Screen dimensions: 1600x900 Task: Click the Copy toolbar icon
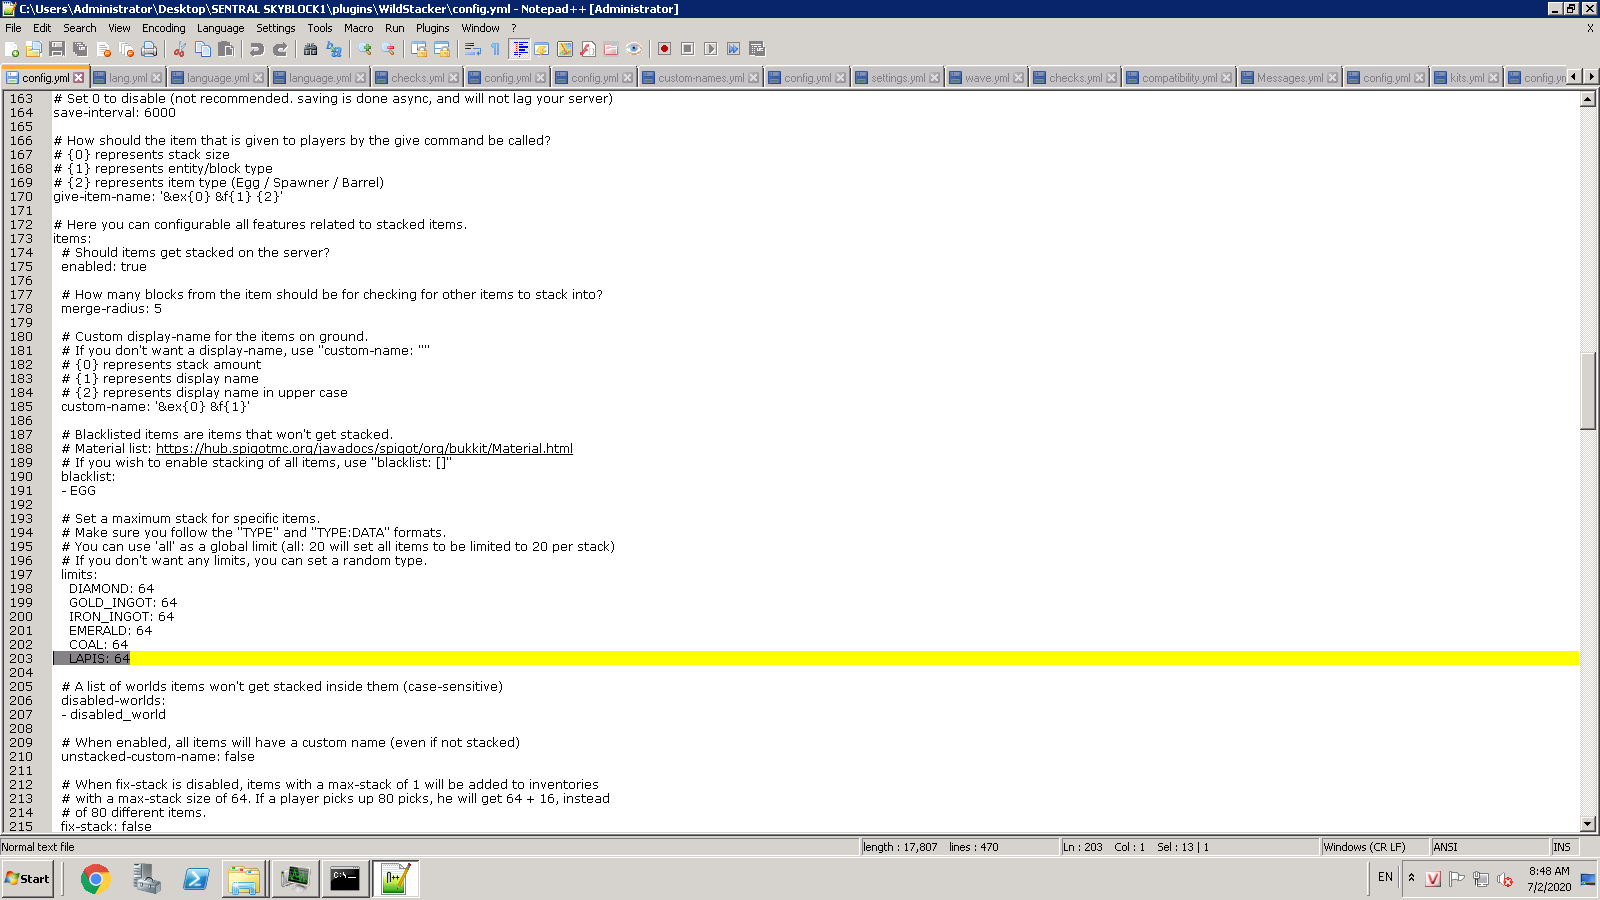click(203, 49)
